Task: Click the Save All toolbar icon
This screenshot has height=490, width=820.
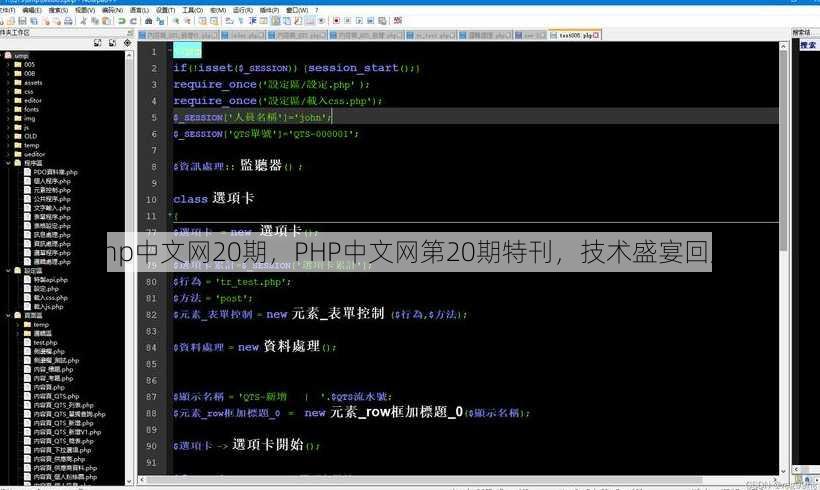Action: pos(34,21)
